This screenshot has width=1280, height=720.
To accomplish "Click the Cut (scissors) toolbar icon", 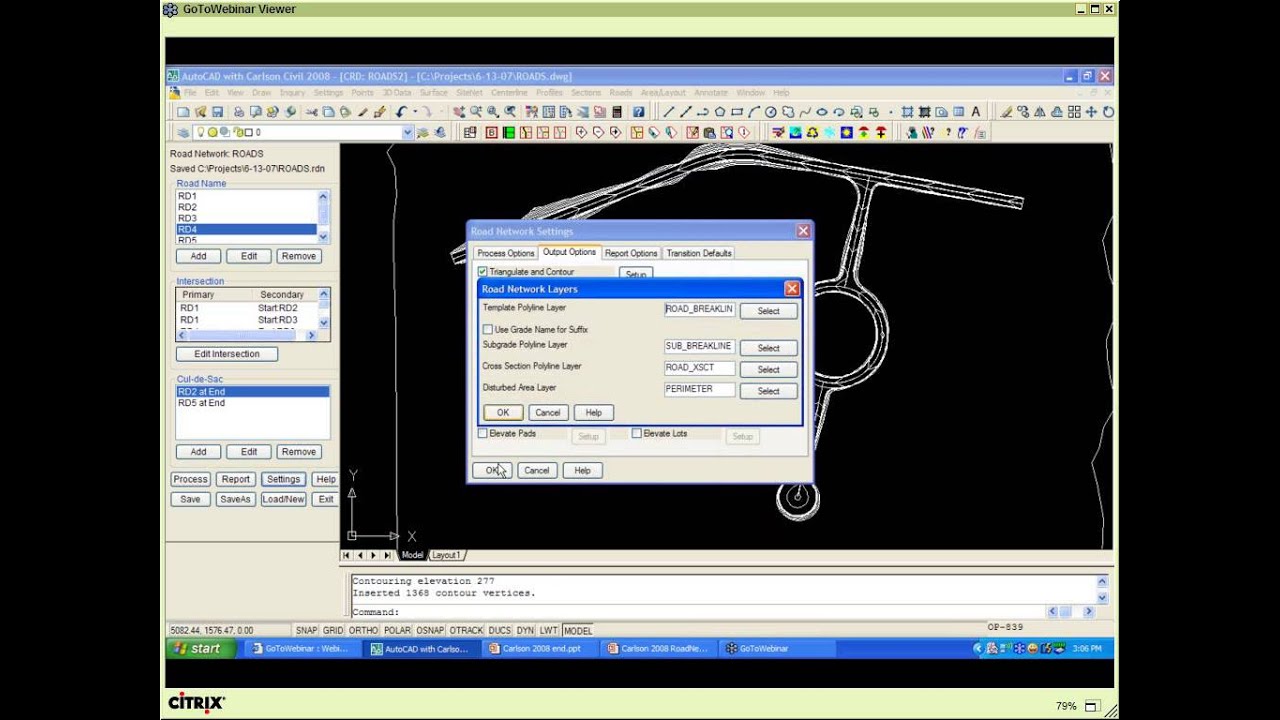I will (x=313, y=112).
